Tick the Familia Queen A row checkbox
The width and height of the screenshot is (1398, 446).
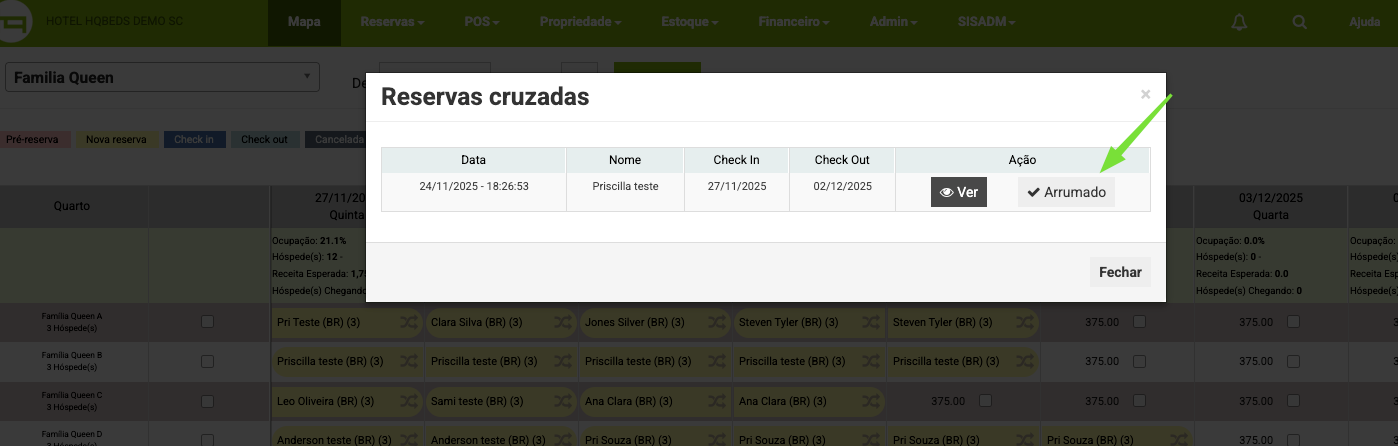pyautogui.click(x=208, y=322)
